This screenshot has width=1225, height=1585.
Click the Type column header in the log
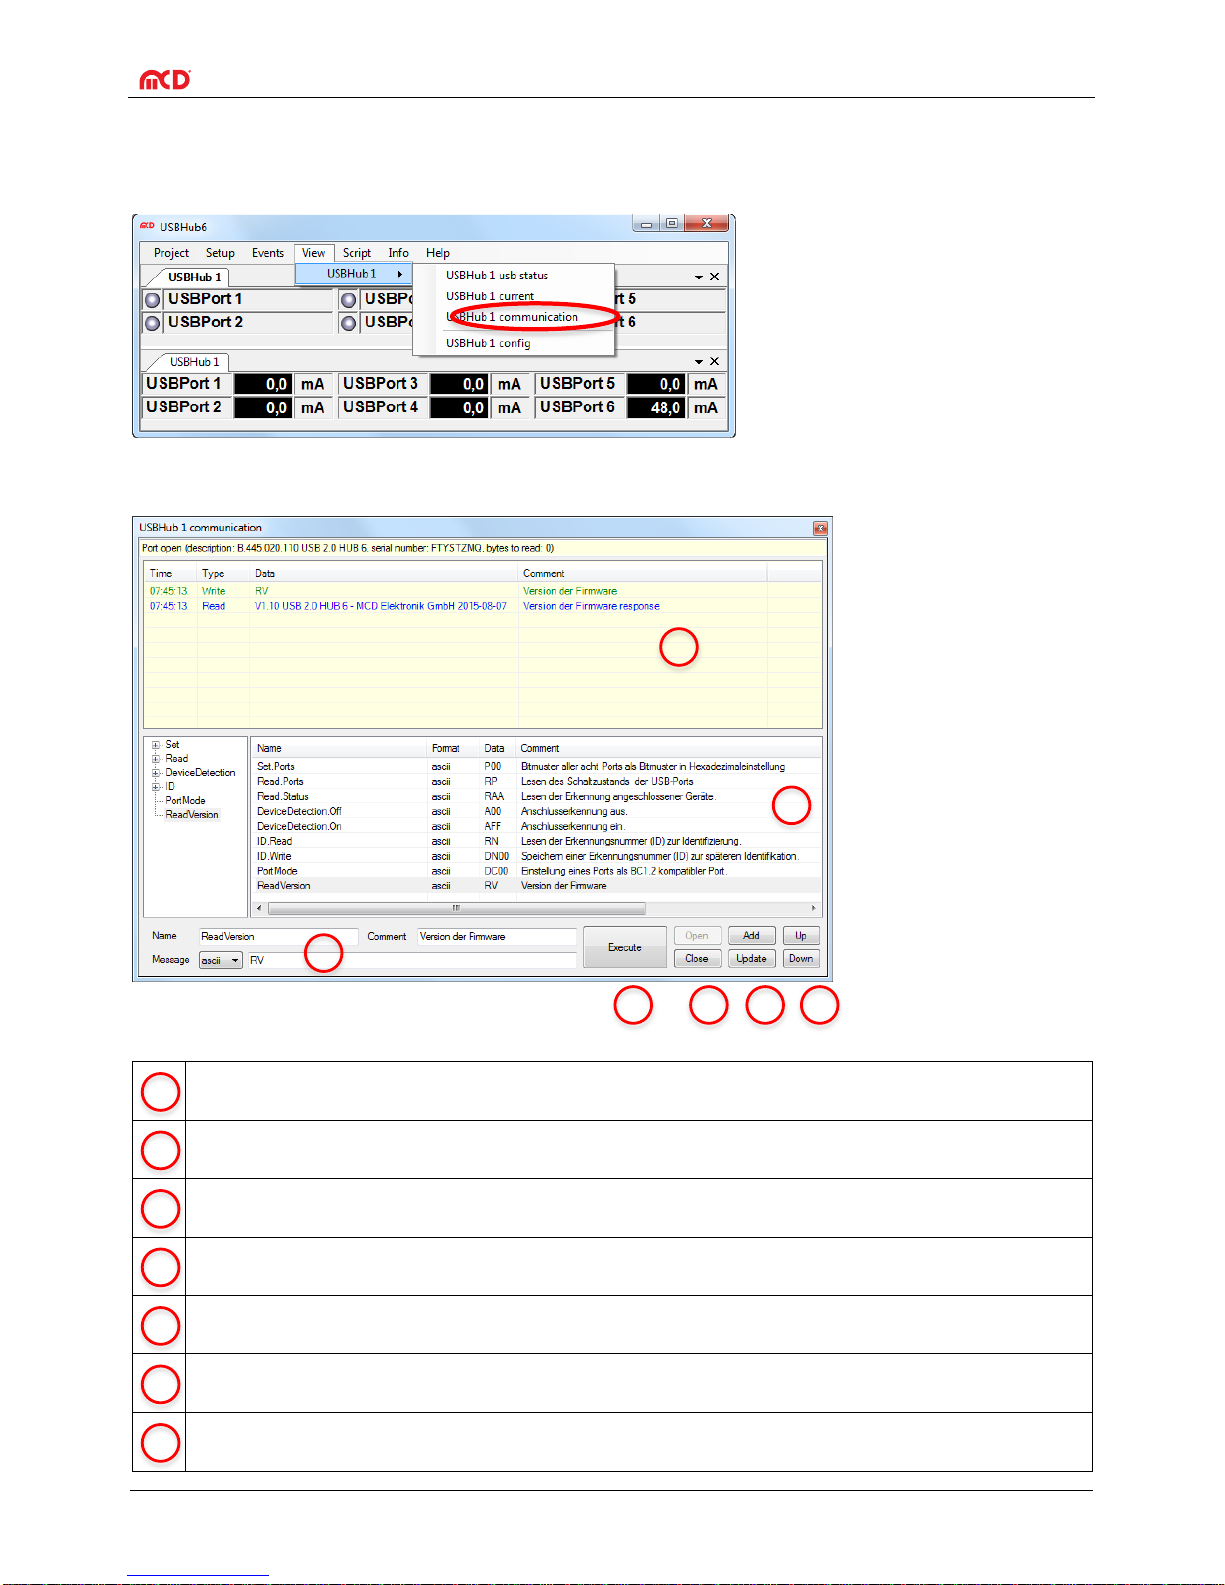pyautogui.click(x=223, y=573)
